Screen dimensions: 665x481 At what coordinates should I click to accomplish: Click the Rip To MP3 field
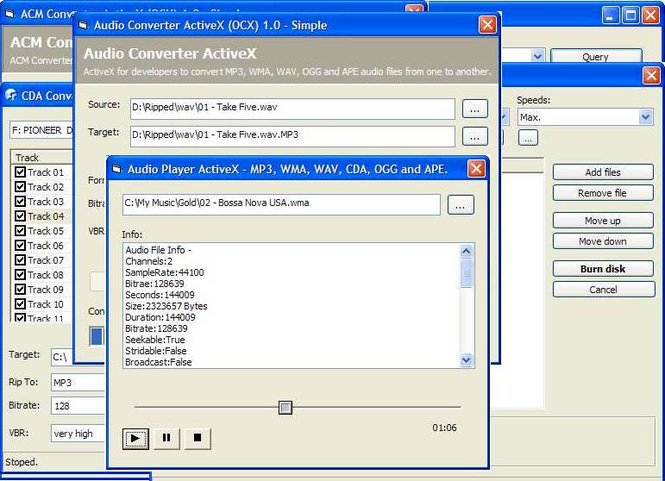77,383
